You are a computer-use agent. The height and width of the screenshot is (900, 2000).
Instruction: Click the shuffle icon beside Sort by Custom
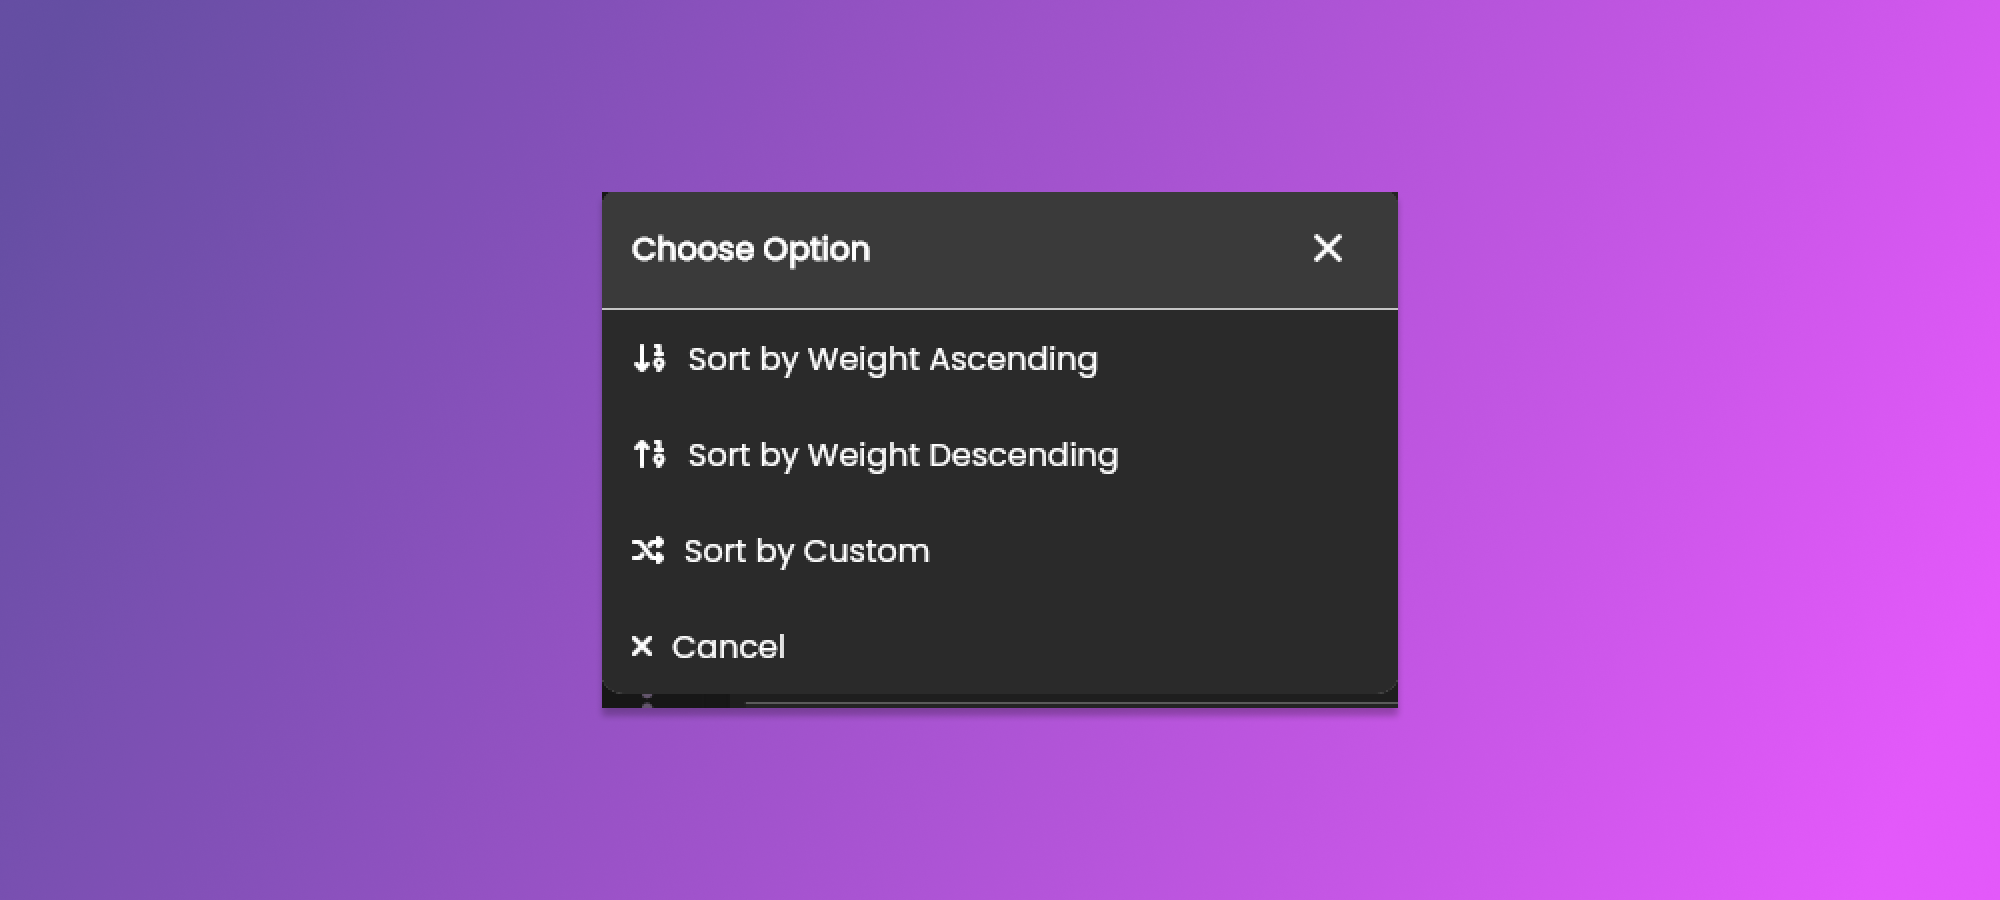click(647, 550)
